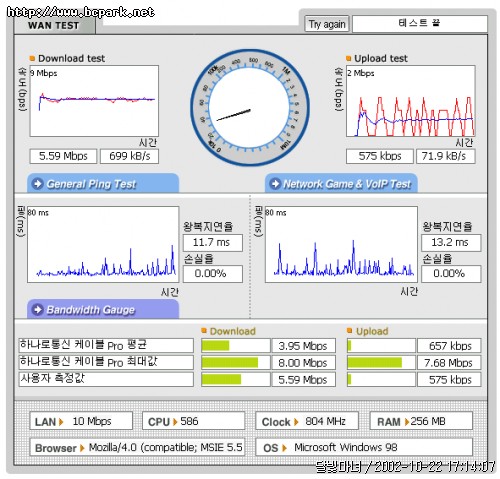The width and height of the screenshot is (500, 479).
Task: Click the Network Game & VoIP arrow icon
Action: click(x=275, y=183)
